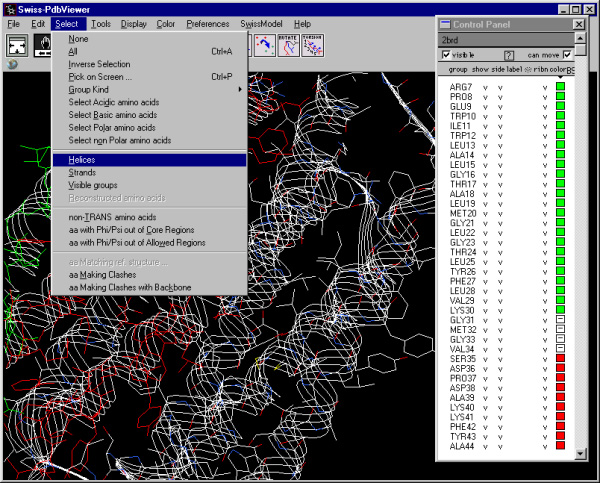This screenshot has height=483, width=600.
Task: Toggle show checkmark for ARG7 residue
Action: [485, 87]
